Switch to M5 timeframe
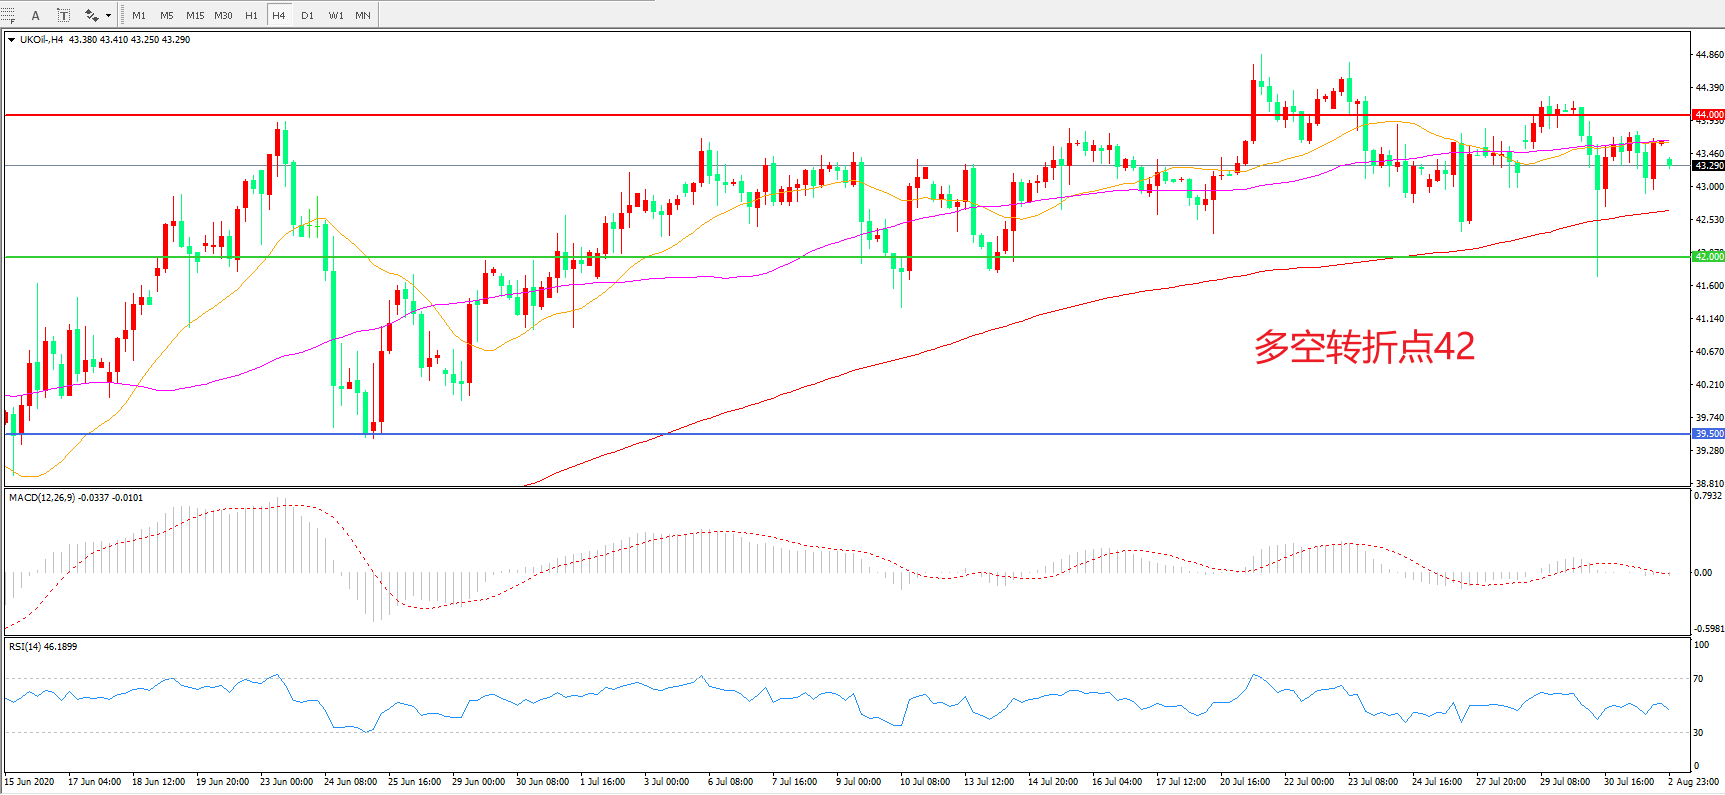 (x=166, y=15)
